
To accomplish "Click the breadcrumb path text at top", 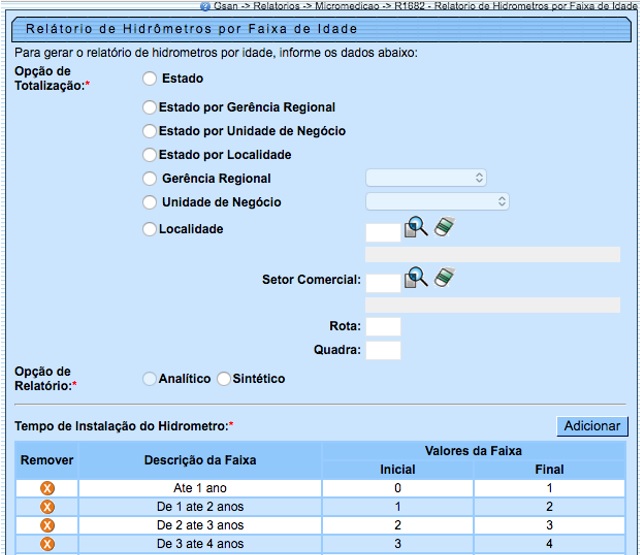I will 425,6.
